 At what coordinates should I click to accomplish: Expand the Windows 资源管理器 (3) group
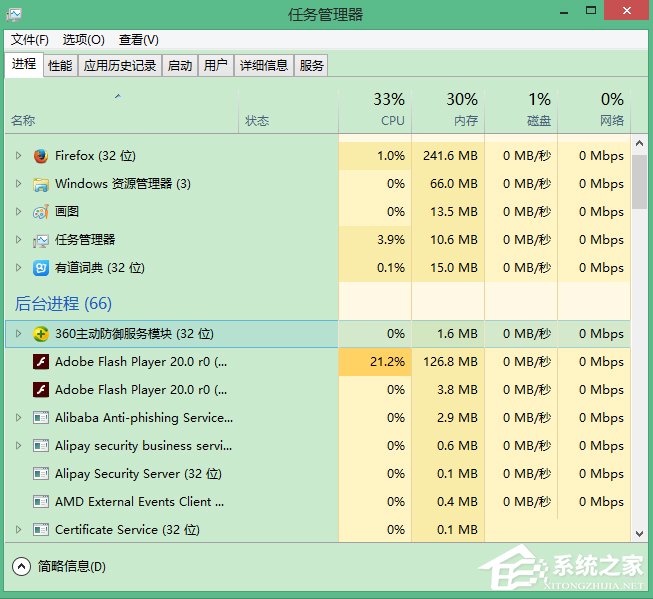click(18, 184)
